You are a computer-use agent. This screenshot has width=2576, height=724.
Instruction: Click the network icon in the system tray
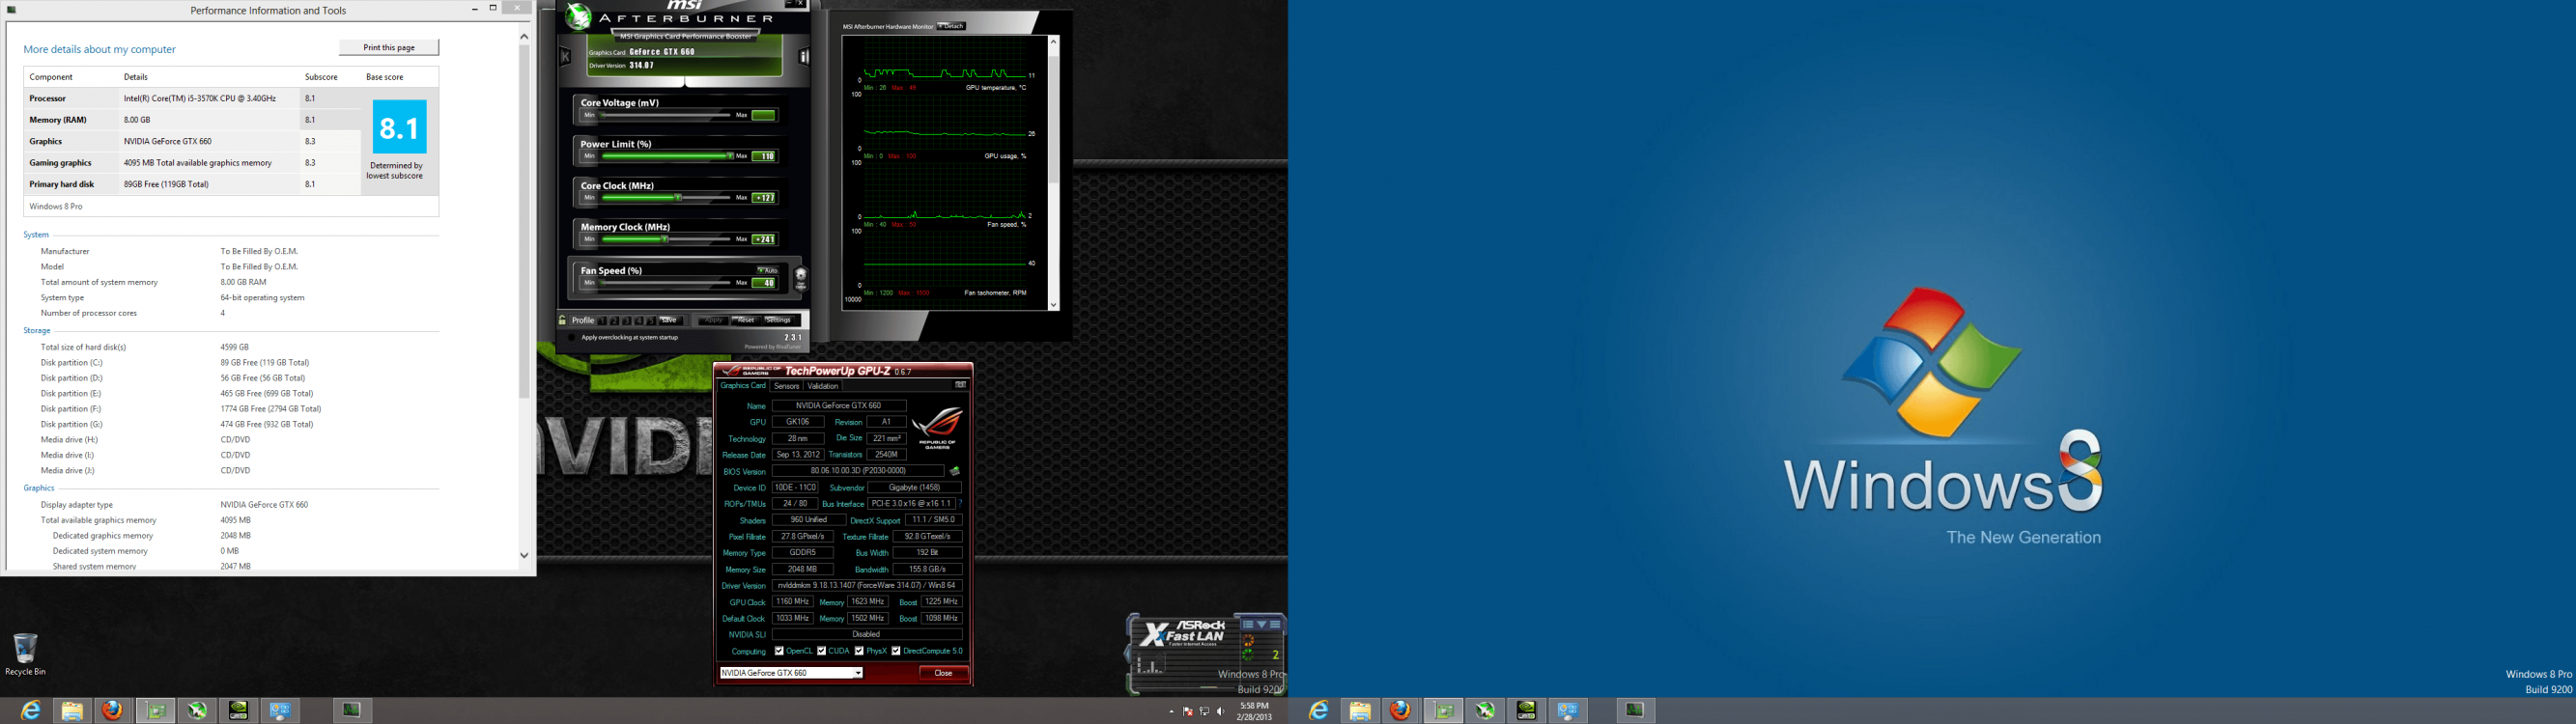[1205, 712]
